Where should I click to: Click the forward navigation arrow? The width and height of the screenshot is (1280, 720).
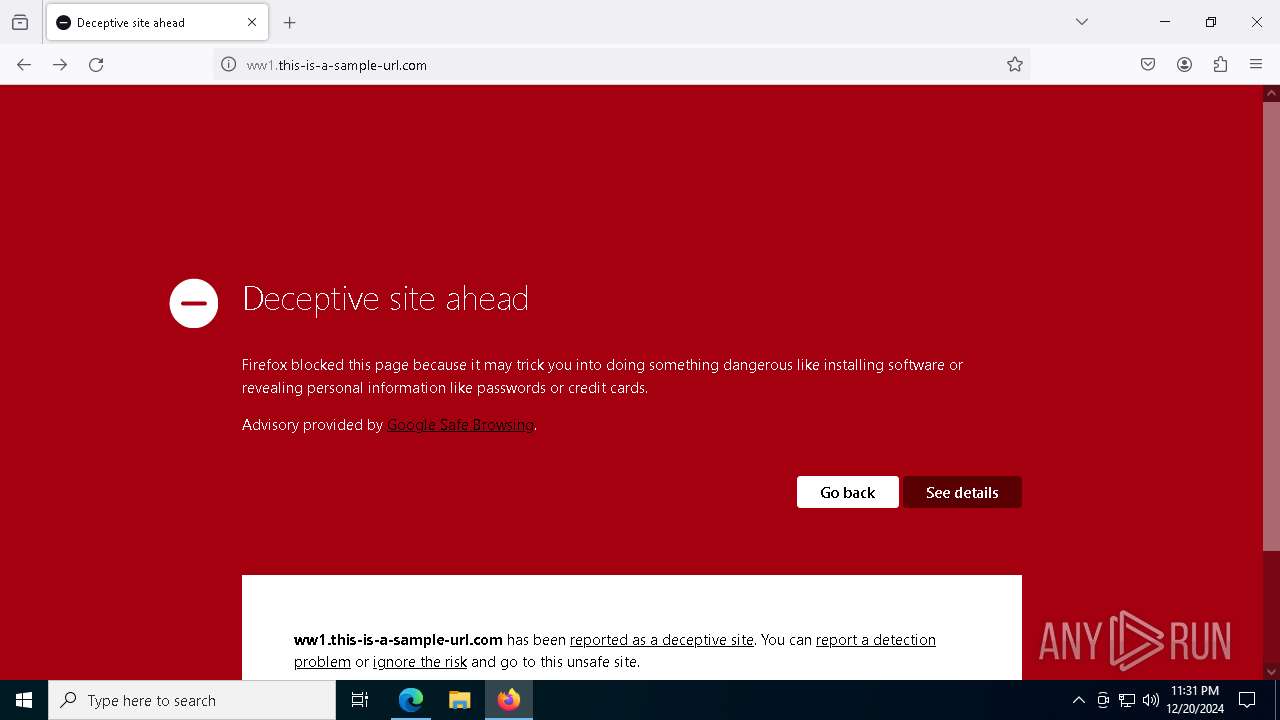60,65
